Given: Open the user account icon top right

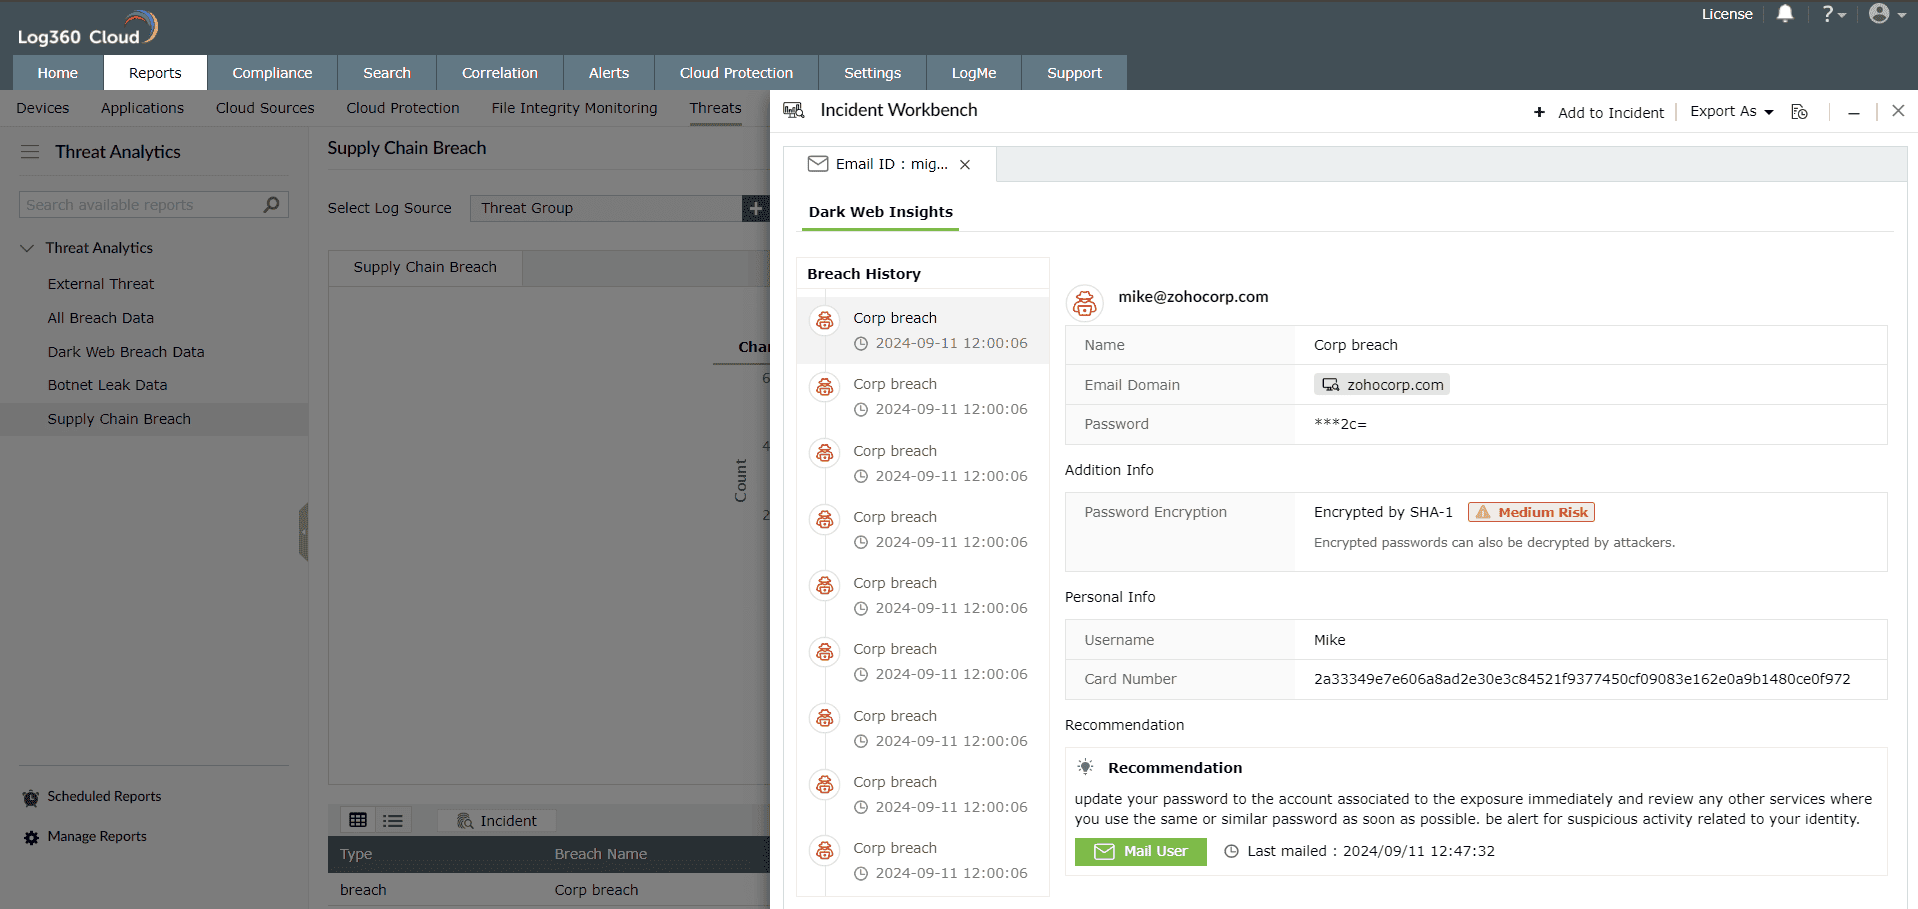Looking at the screenshot, I should click(1879, 14).
